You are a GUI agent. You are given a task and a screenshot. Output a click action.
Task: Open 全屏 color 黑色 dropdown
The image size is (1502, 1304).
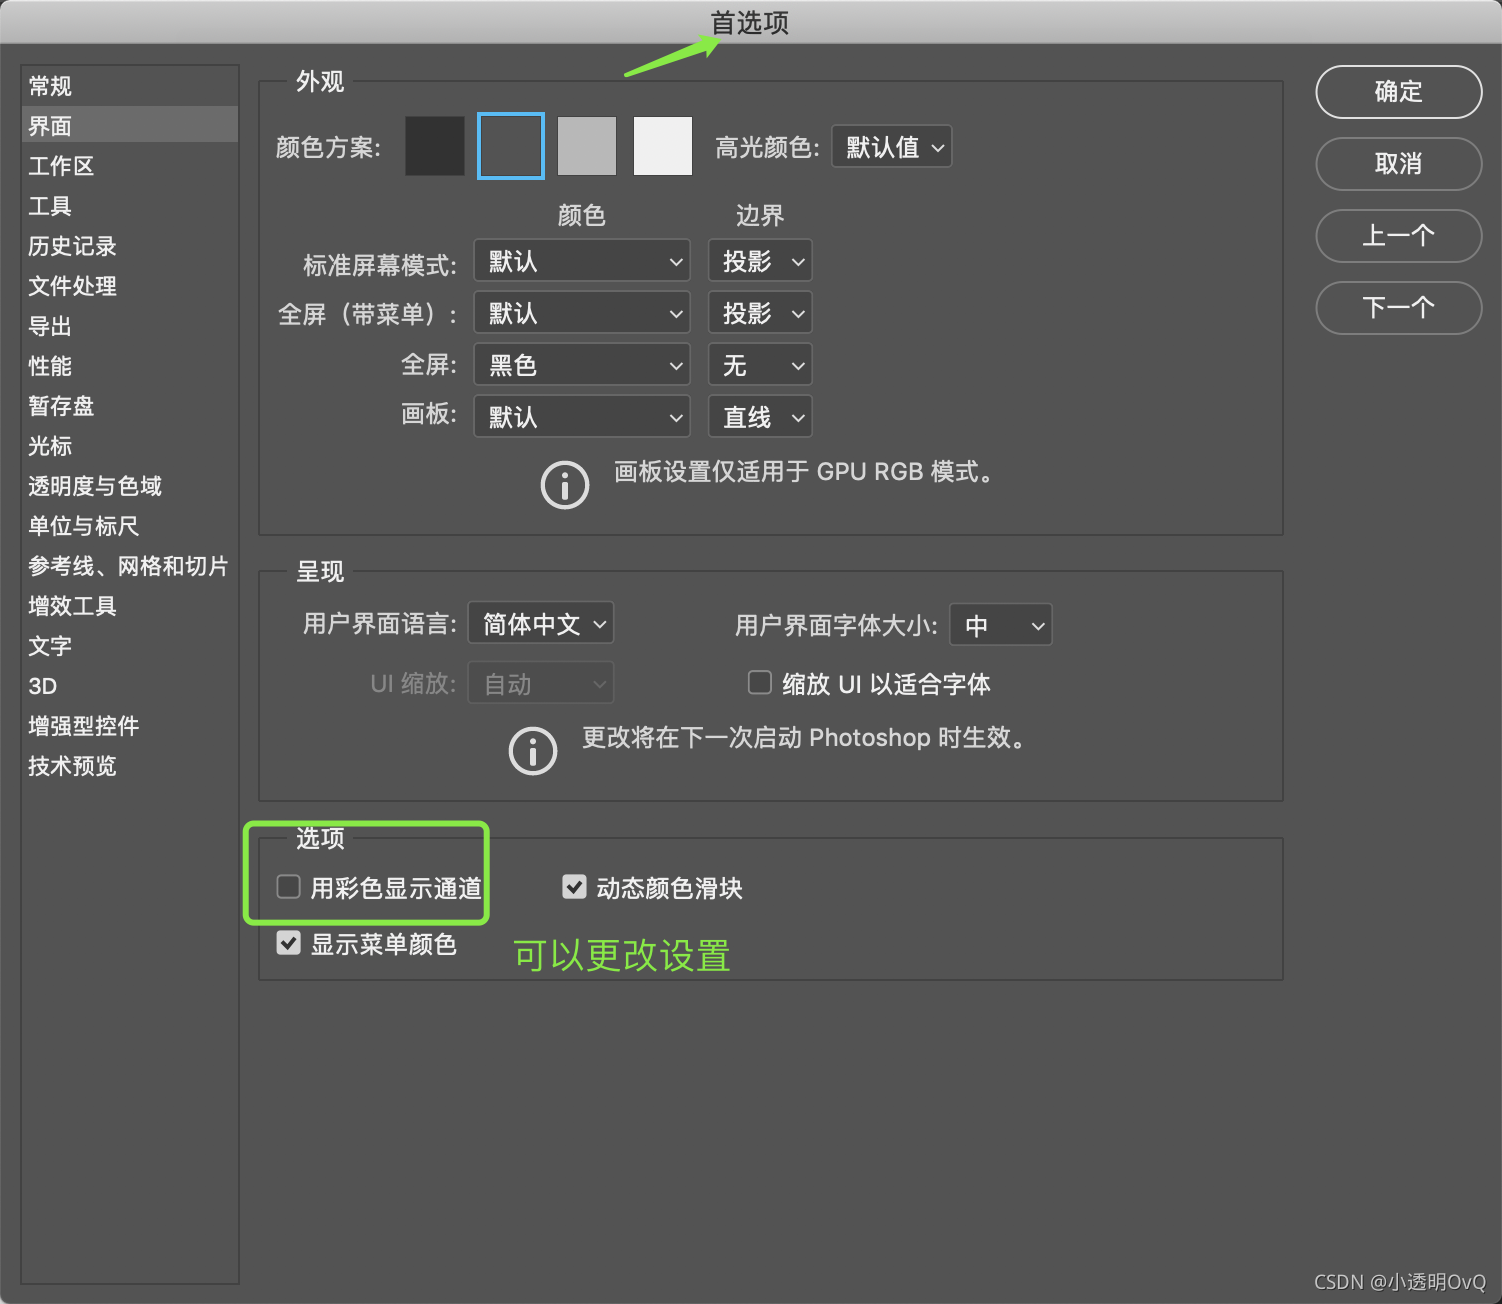pyautogui.click(x=582, y=365)
